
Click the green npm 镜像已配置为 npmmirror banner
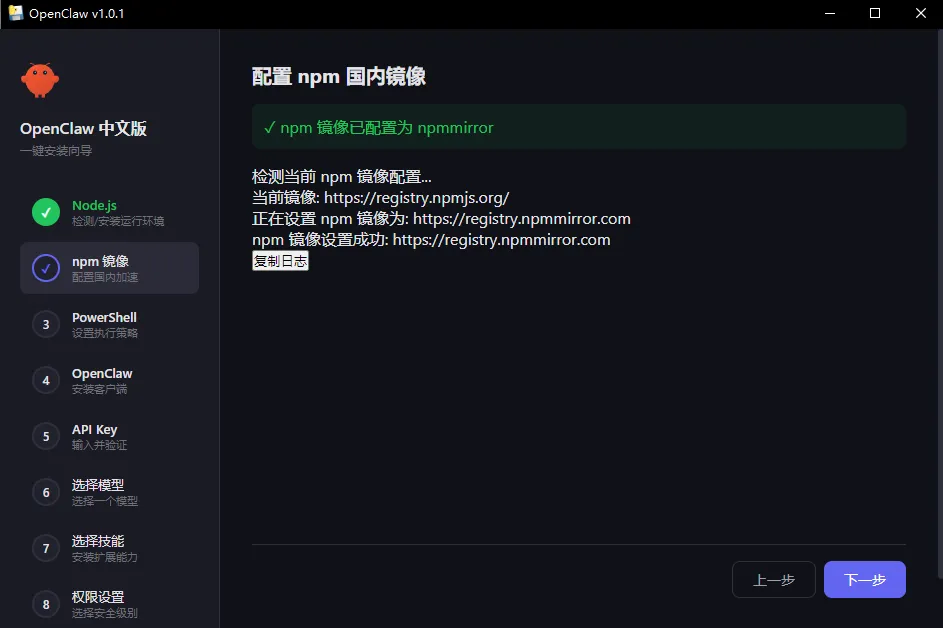(579, 127)
